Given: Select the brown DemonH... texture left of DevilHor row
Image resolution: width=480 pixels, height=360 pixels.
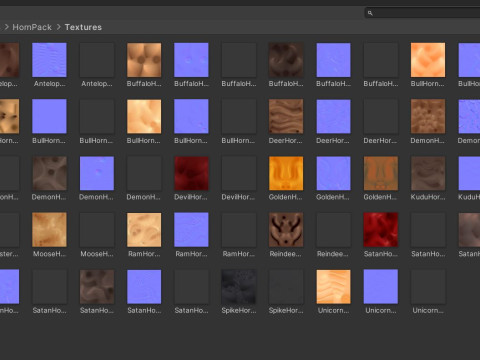Looking at the screenshot, I should pos(49,173).
